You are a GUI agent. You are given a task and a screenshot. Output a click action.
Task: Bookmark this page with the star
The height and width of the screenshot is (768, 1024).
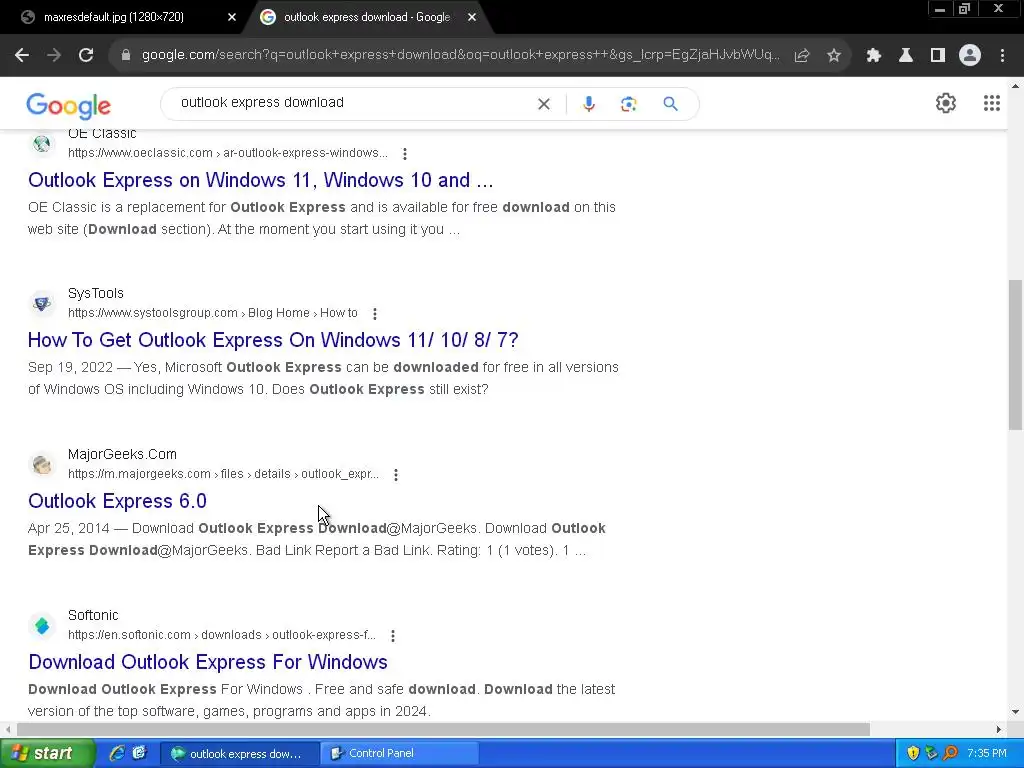point(834,56)
